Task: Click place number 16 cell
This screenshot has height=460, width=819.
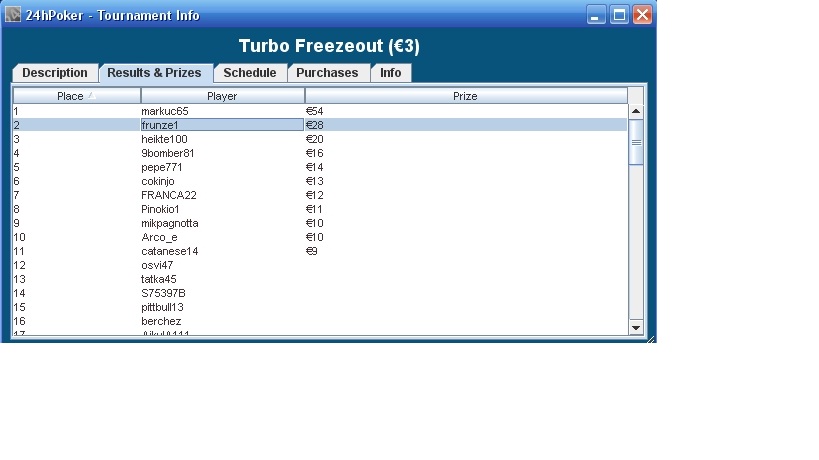Action: pyautogui.click(x=19, y=321)
